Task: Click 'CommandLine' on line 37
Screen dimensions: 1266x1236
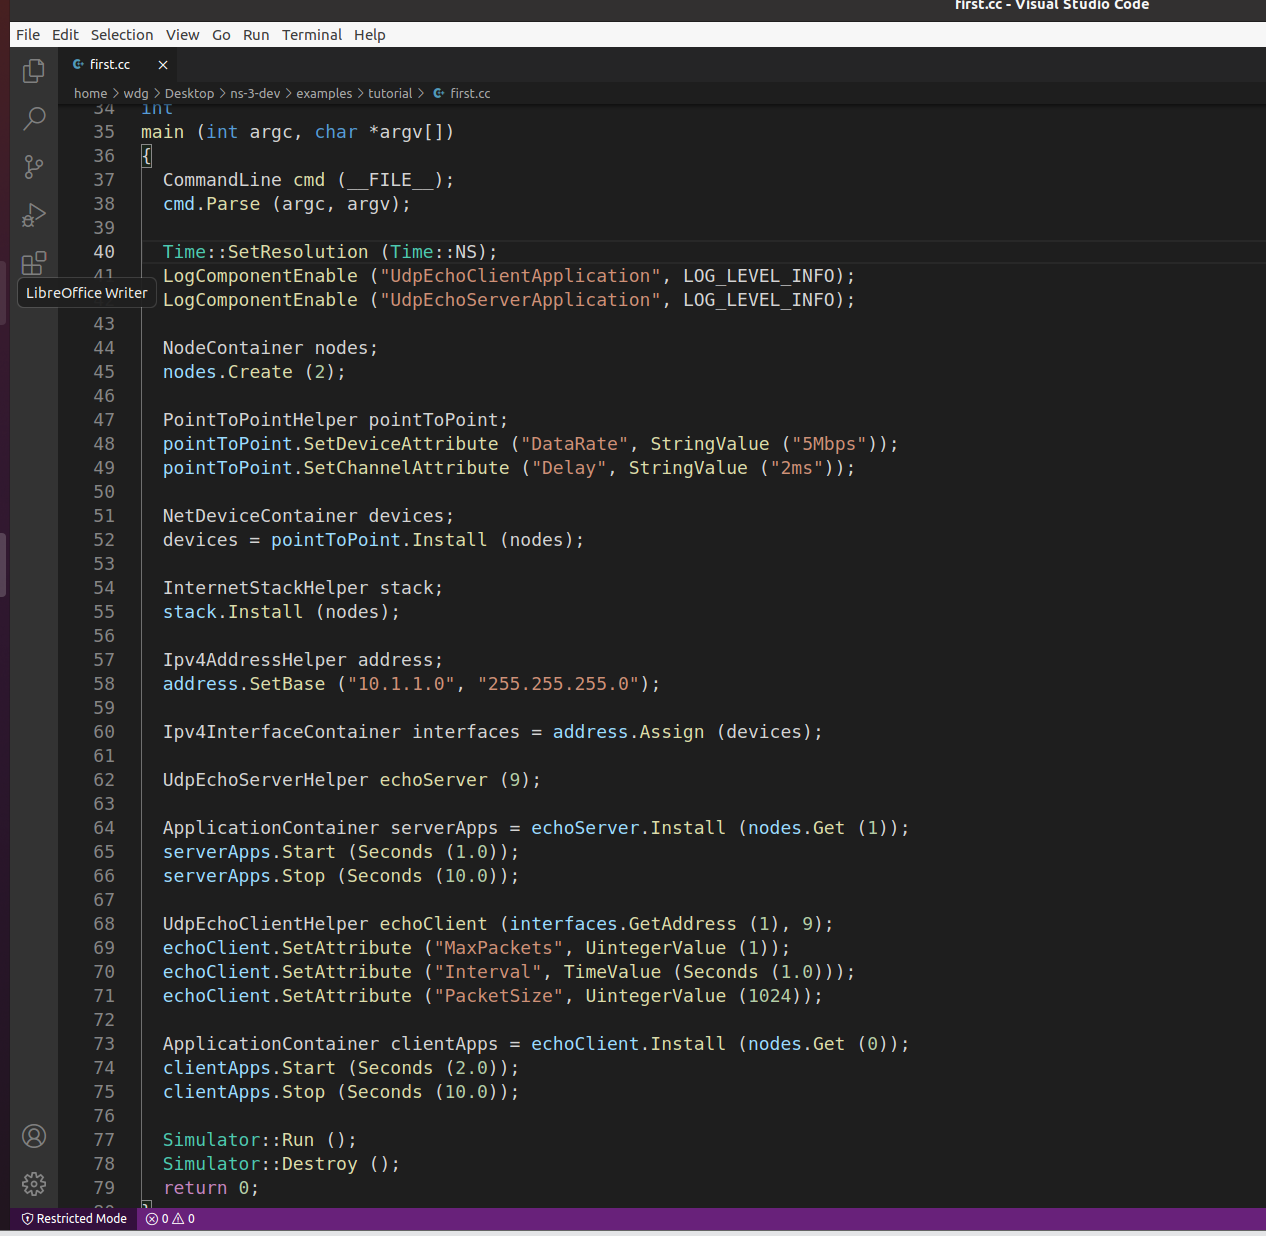Action: click(222, 180)
